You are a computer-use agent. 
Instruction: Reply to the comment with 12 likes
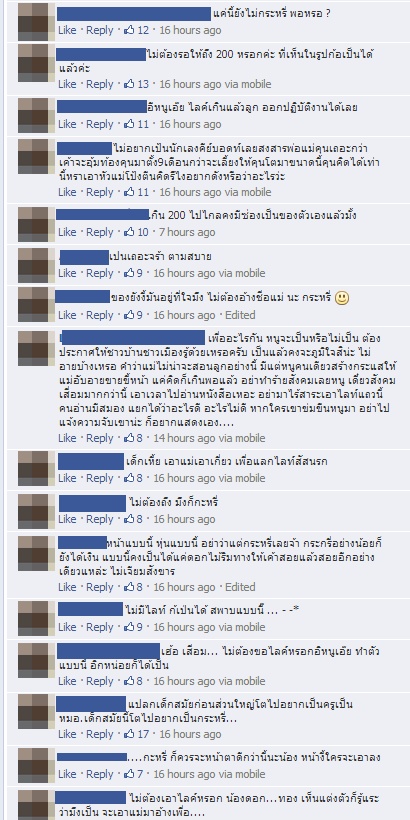(x=99, y=30)
